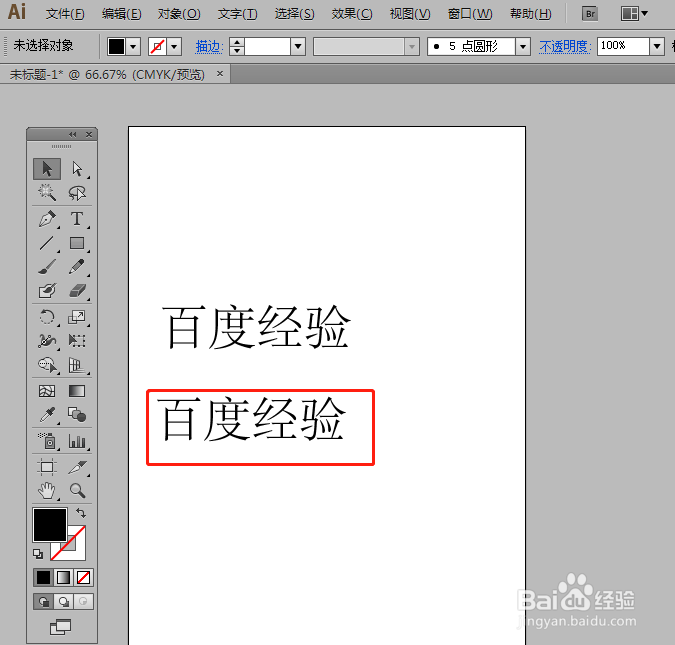The width and height of the screenshot is (675, 645).
Task: Open Adobe Bridge via Br icon
Action: pos(590,14)
